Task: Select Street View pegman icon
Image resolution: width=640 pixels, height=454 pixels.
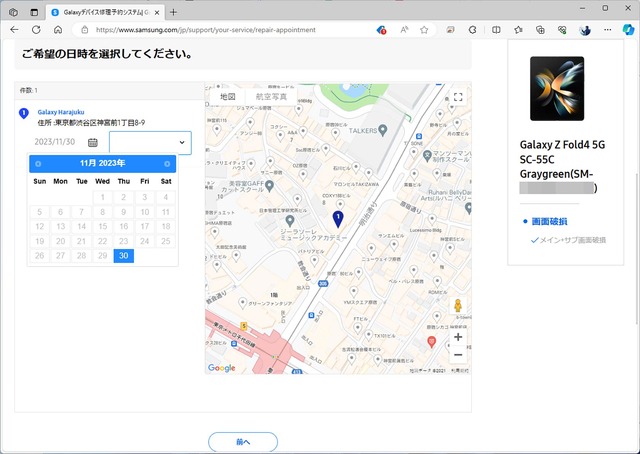Action: point(458,305)
